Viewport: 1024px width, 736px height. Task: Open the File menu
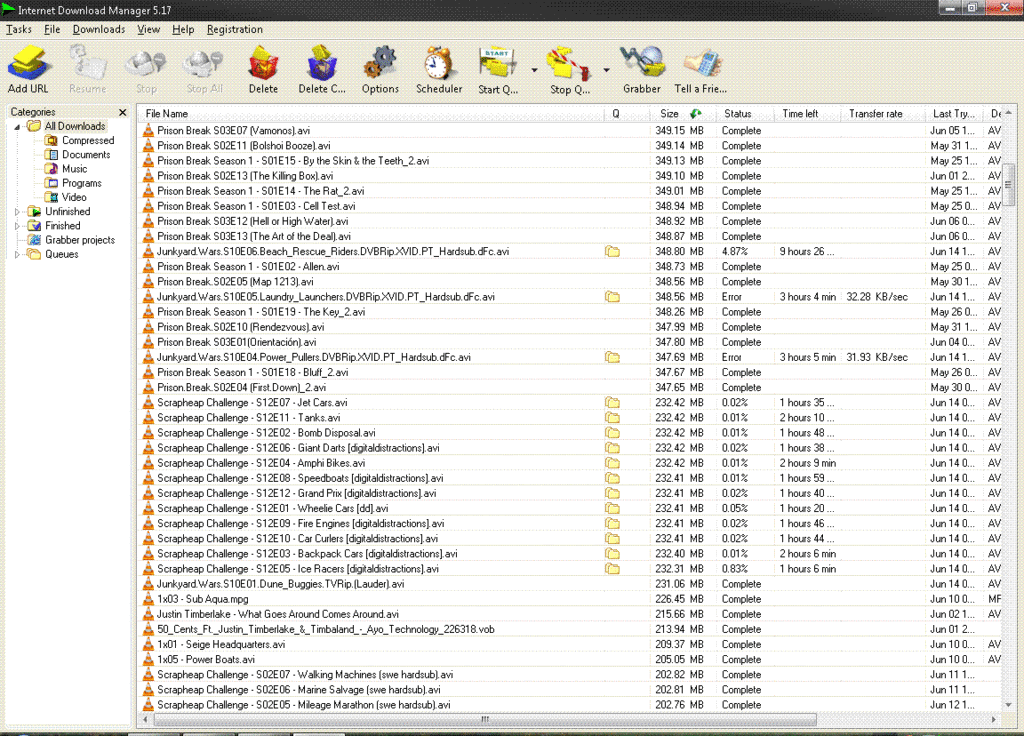(52, 29)
